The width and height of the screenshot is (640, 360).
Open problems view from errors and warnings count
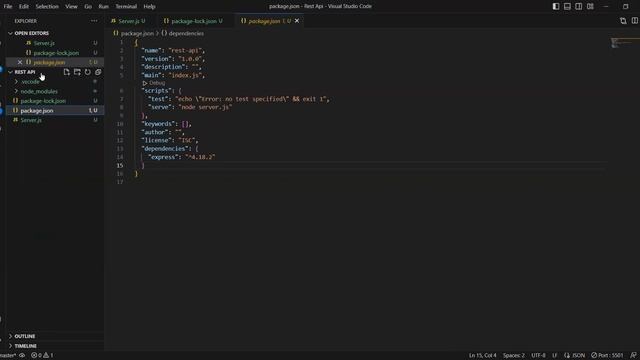coord(42,356)
